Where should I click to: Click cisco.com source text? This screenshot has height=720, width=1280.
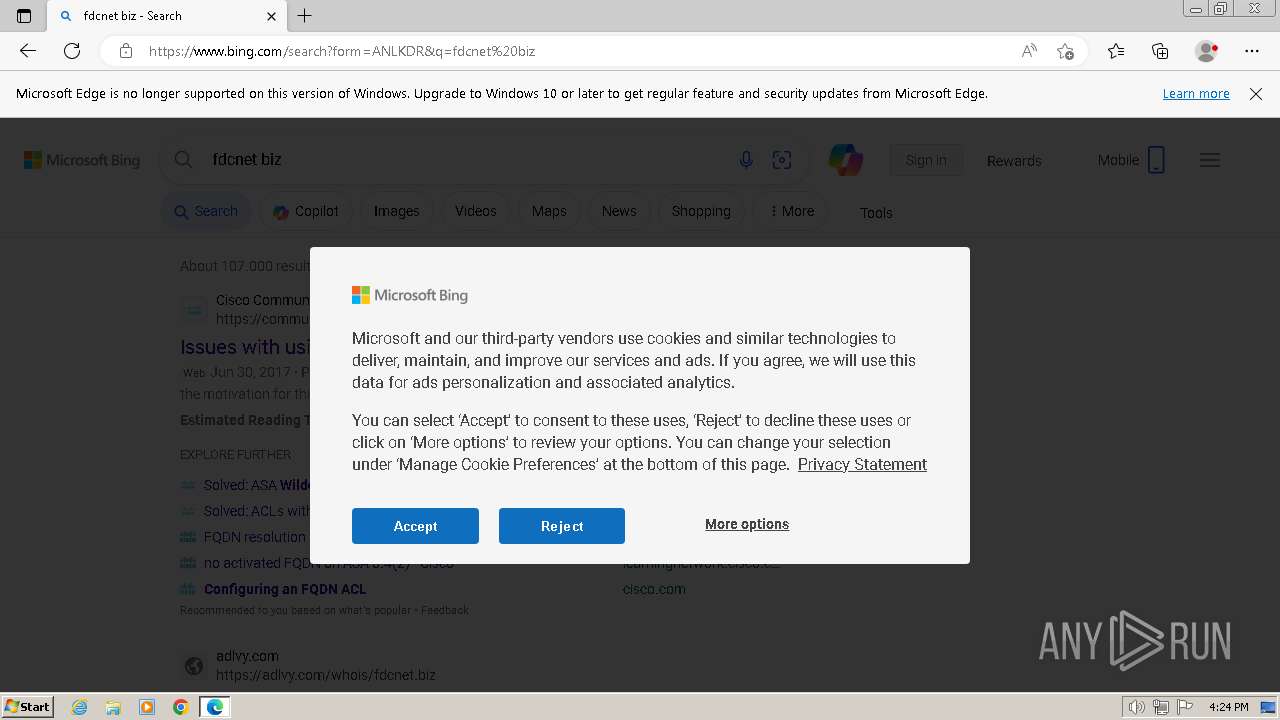(x=654, y=589)
